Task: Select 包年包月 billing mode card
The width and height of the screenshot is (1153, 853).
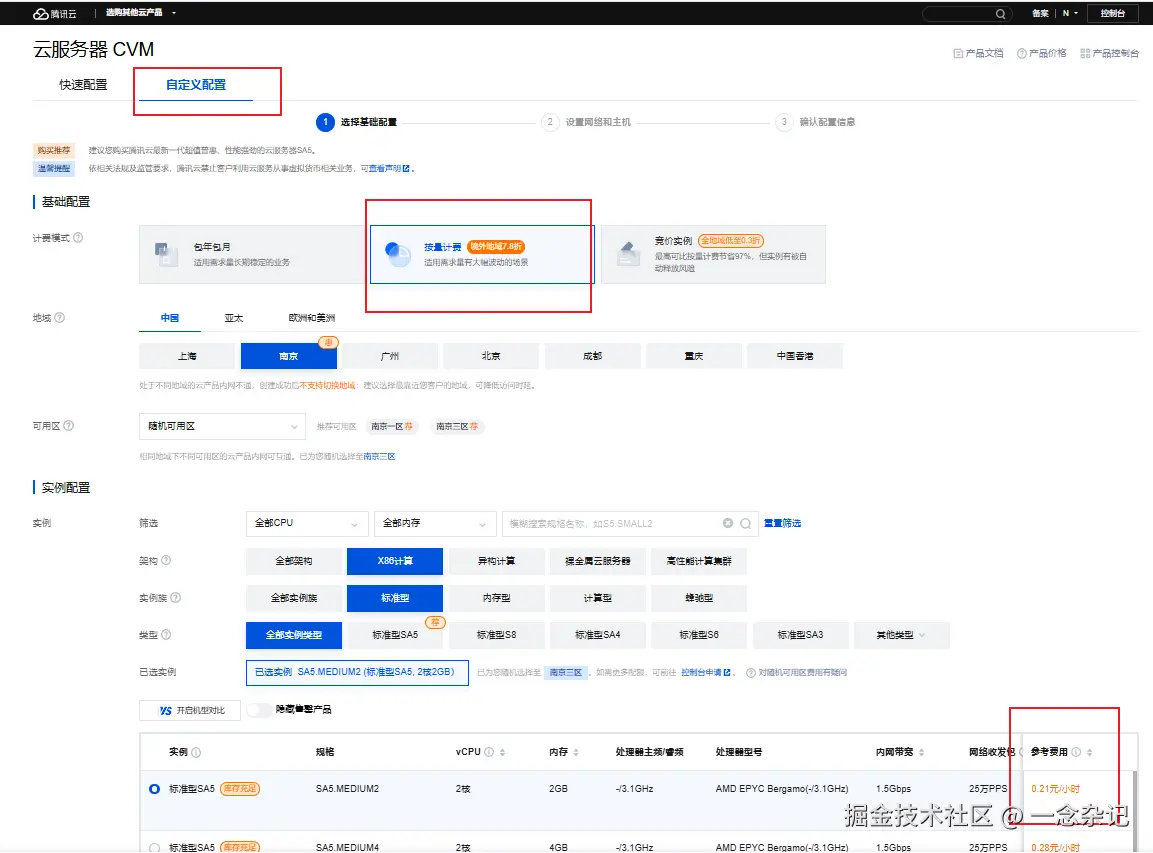Action: click(x=251, y=254)
